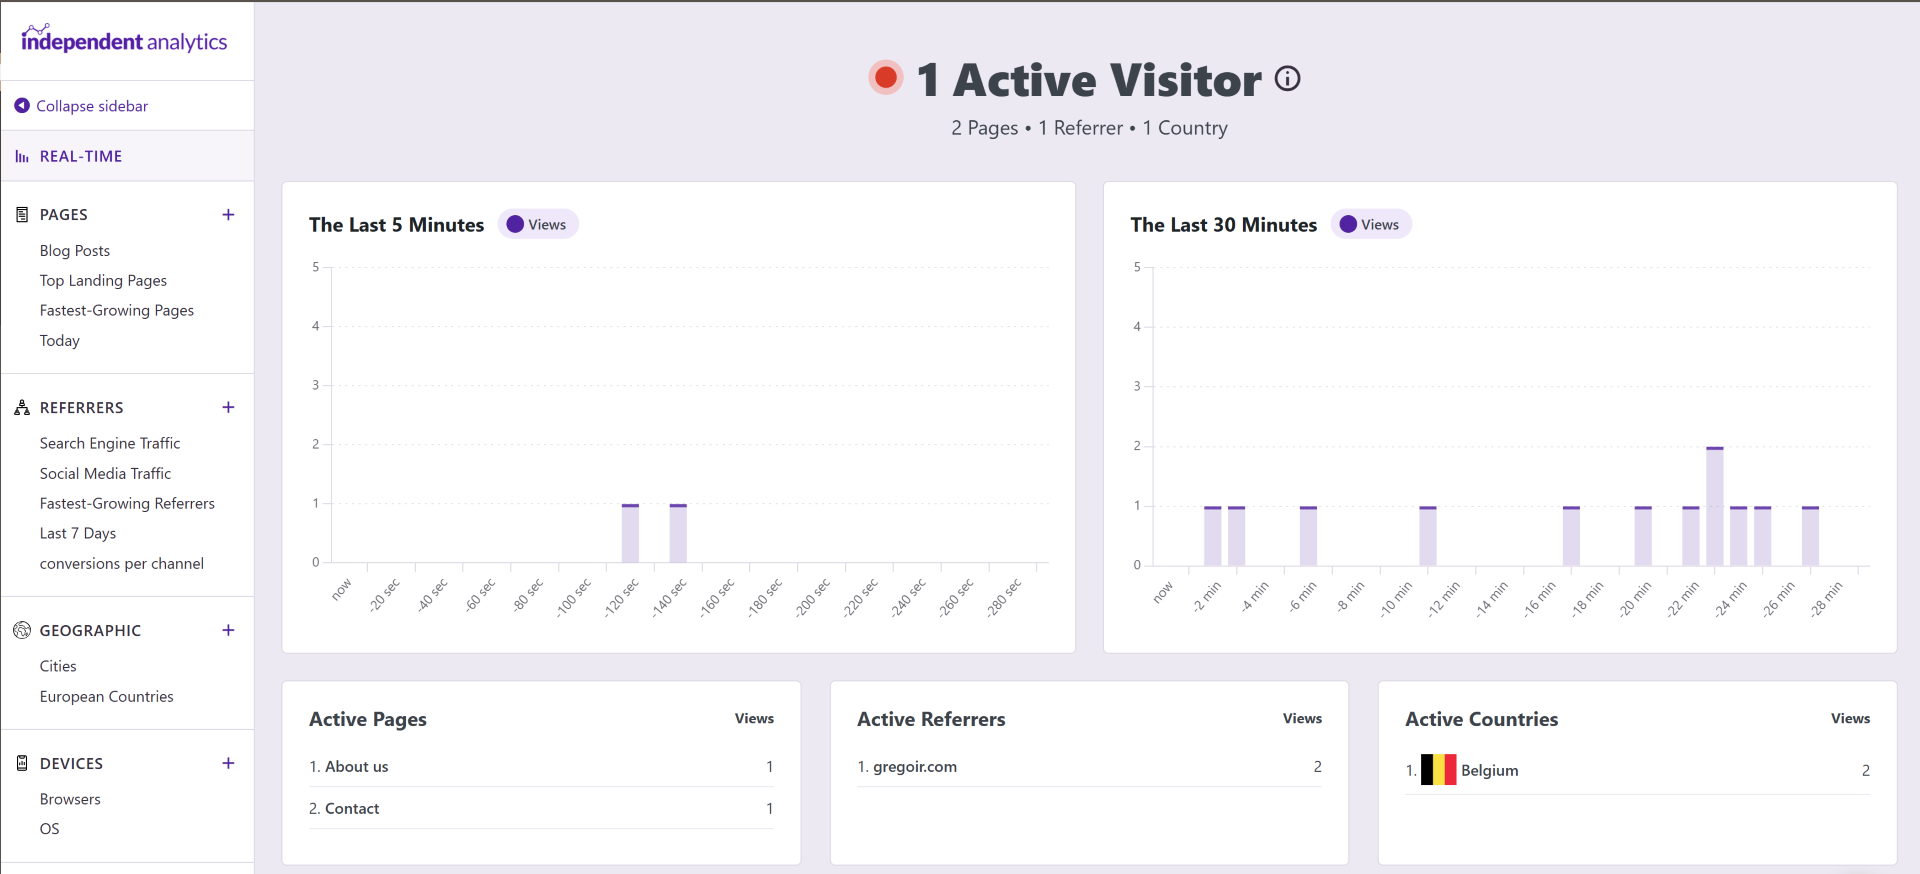Click the 2-view bar in 30-minute chart
The height and width of the screenshot is (874, 1920).
pyautogui.click(x=1714, y=507)
